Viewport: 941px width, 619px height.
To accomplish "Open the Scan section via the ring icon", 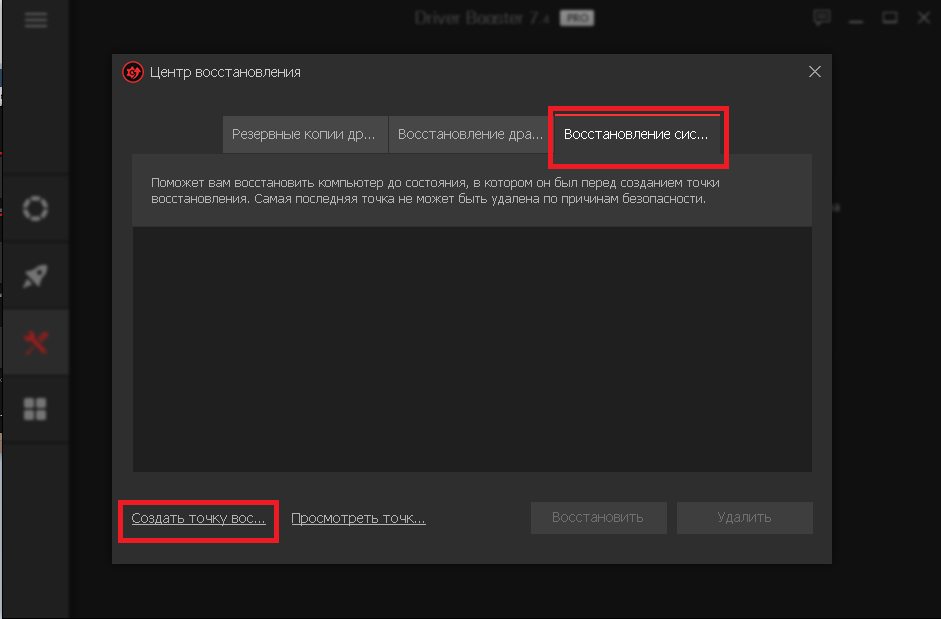I will pyautogui.click(x=36, y=209).
